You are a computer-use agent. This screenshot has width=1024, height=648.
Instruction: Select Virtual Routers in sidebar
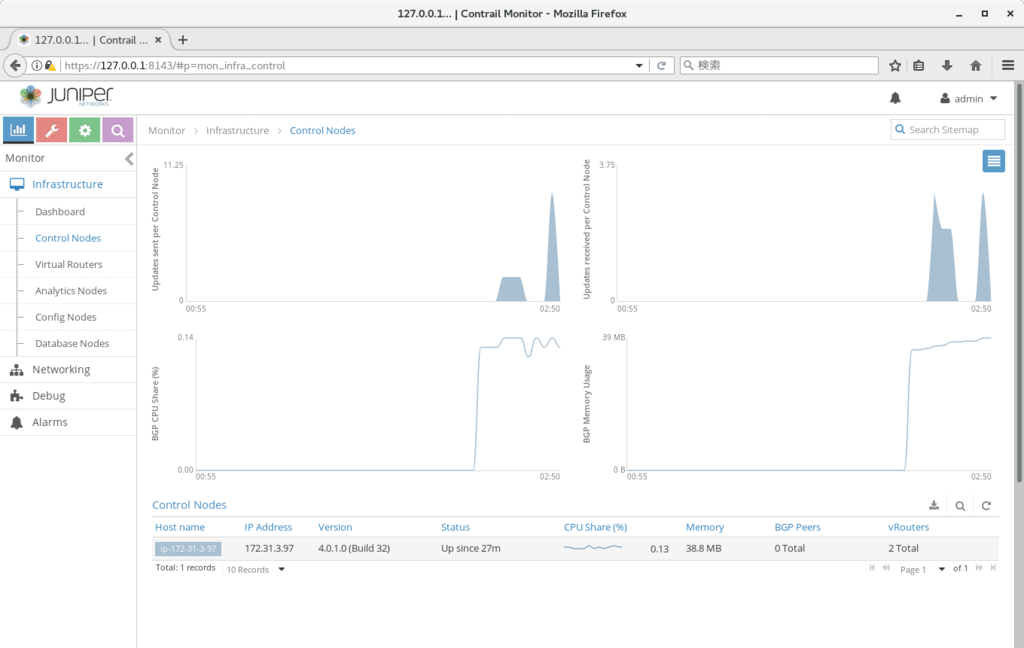pyautogui.click(x=69, y=265)
